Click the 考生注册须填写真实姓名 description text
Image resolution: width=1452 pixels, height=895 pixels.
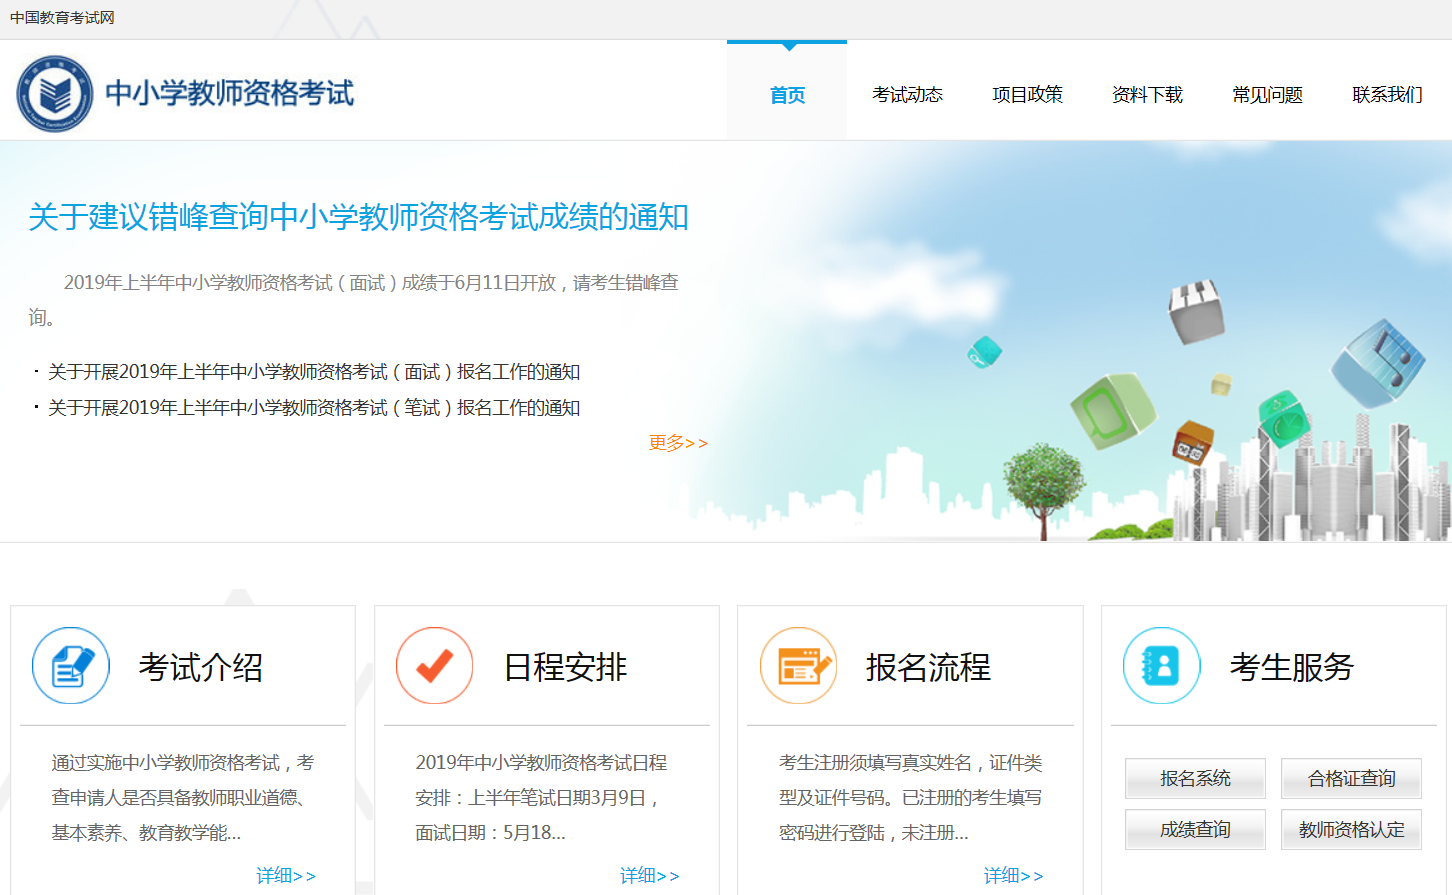point(911,798)
